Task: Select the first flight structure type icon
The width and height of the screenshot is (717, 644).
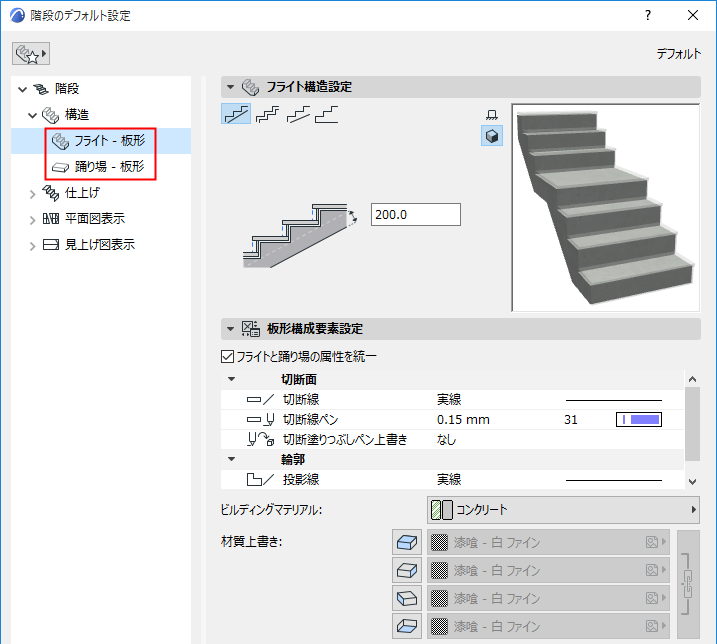Action: (236, 114)
